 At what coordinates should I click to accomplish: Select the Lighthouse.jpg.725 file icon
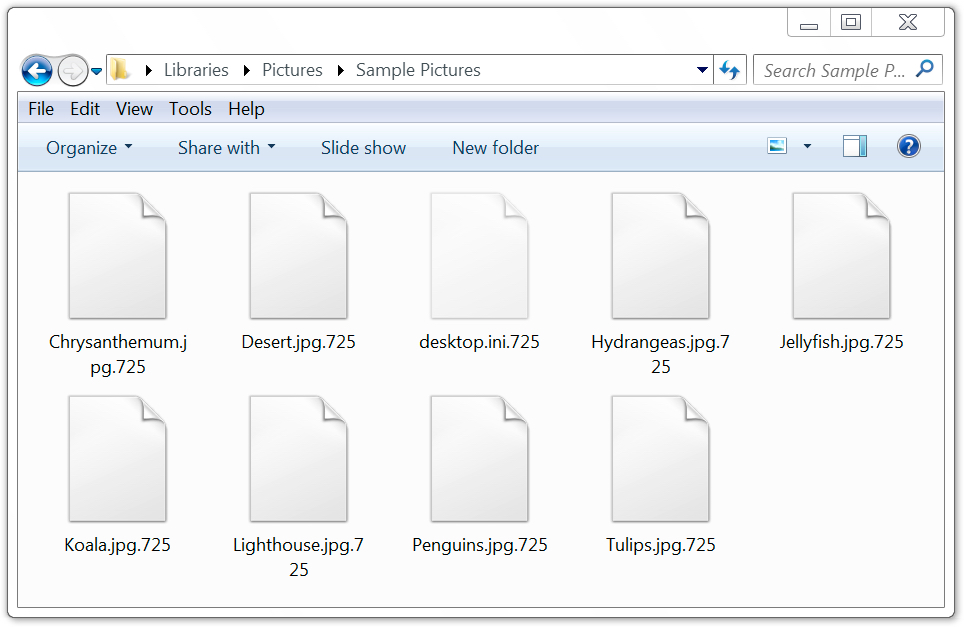298,459
